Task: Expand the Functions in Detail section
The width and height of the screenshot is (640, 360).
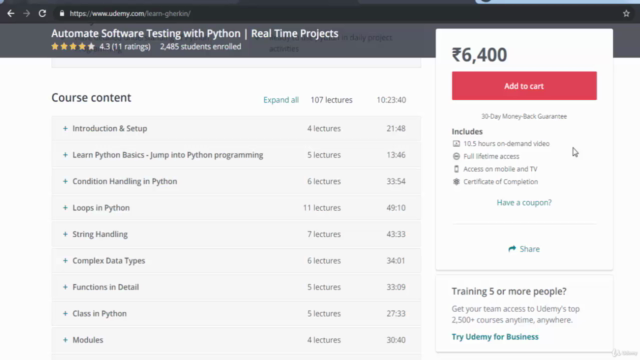Action: 236,287
